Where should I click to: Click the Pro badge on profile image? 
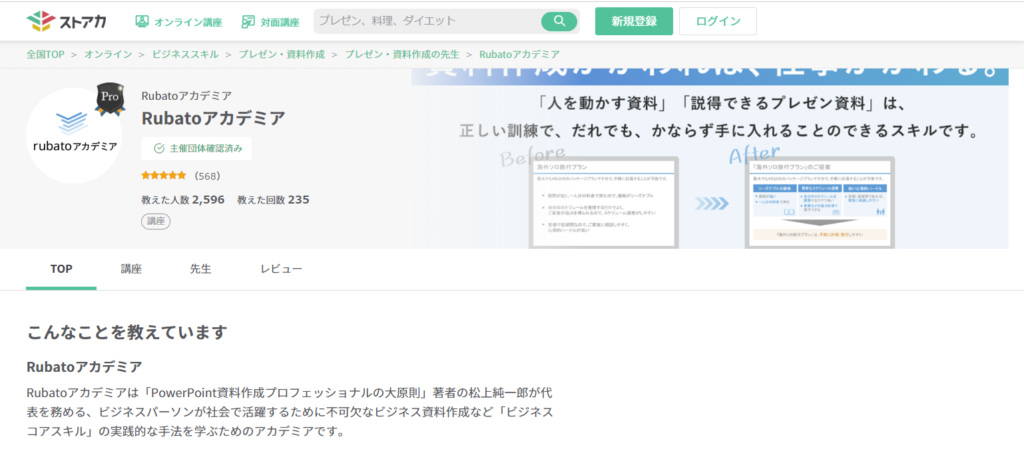coord(110,98)
